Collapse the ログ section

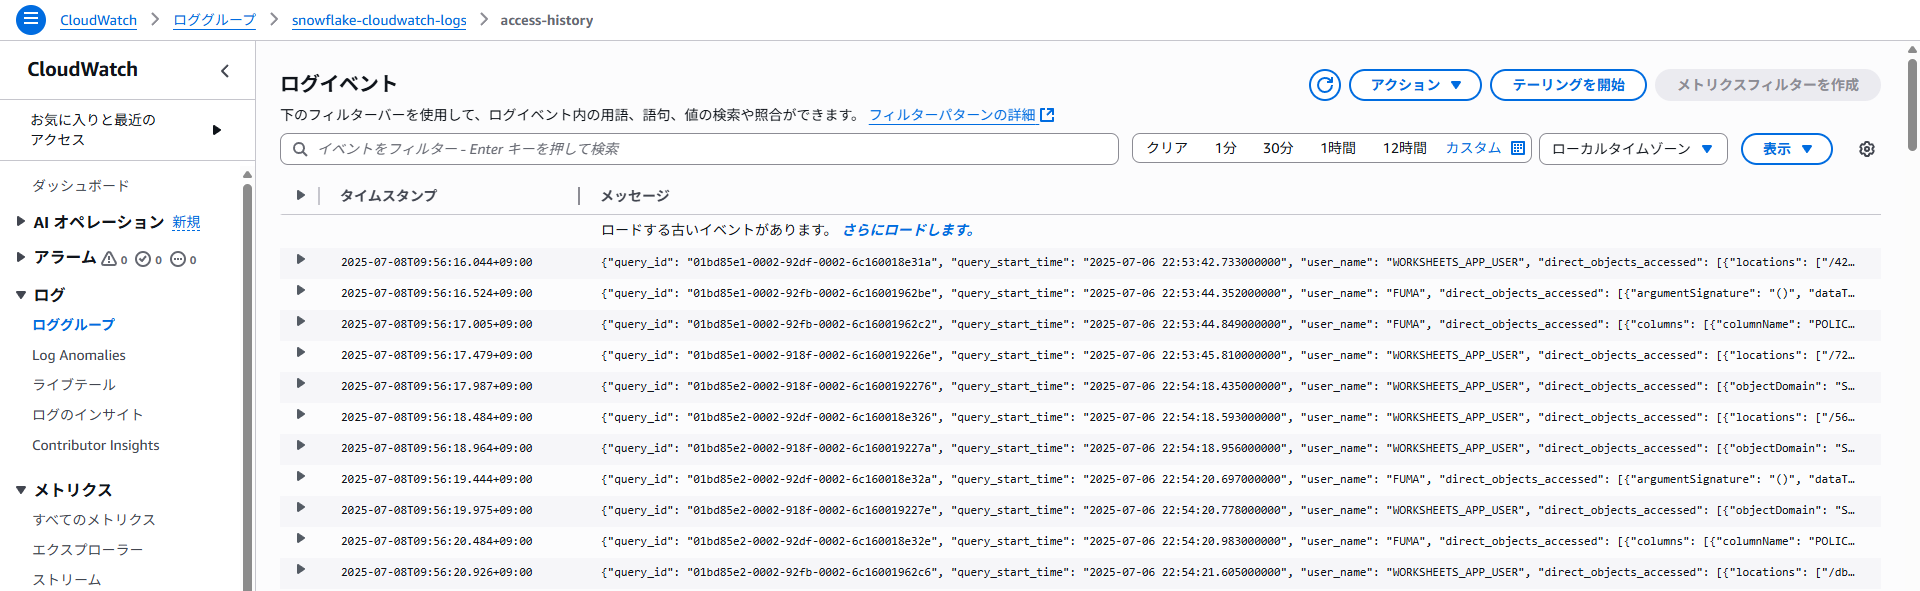click(20, 295)
